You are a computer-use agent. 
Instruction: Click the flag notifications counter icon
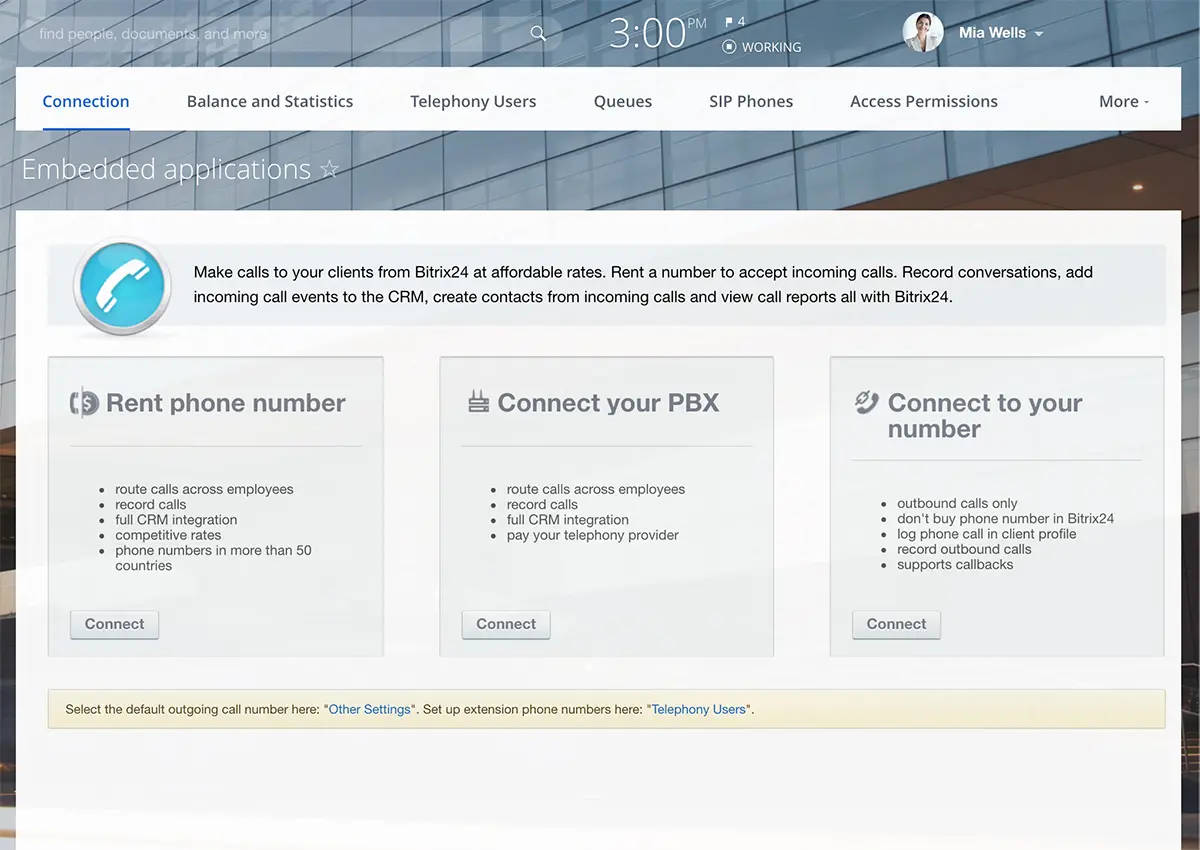[x=729, y=22]
